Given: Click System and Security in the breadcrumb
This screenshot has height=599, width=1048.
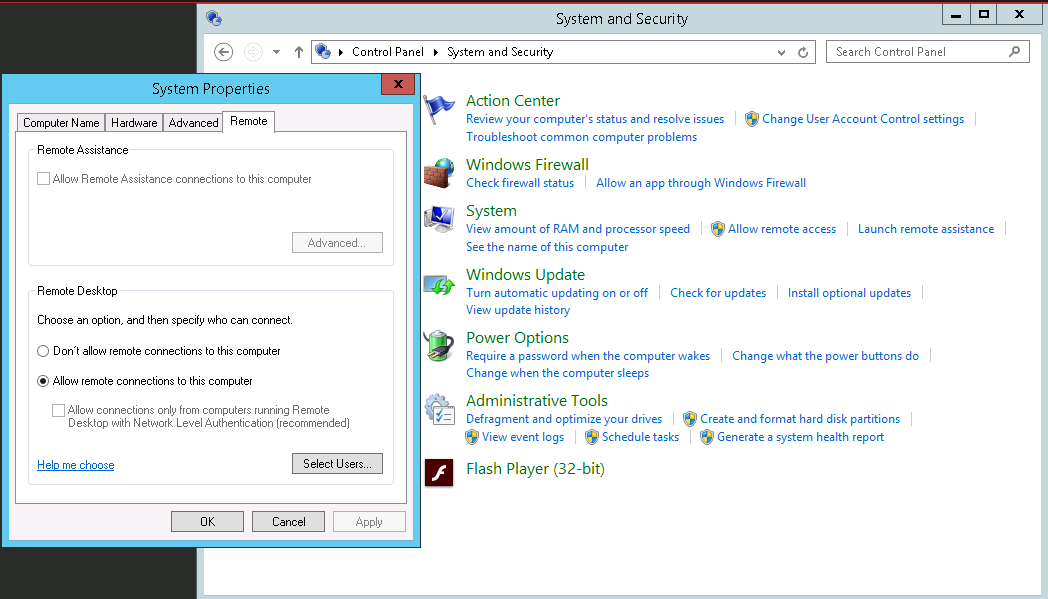Looking at the screenshot, I should 500,52.
